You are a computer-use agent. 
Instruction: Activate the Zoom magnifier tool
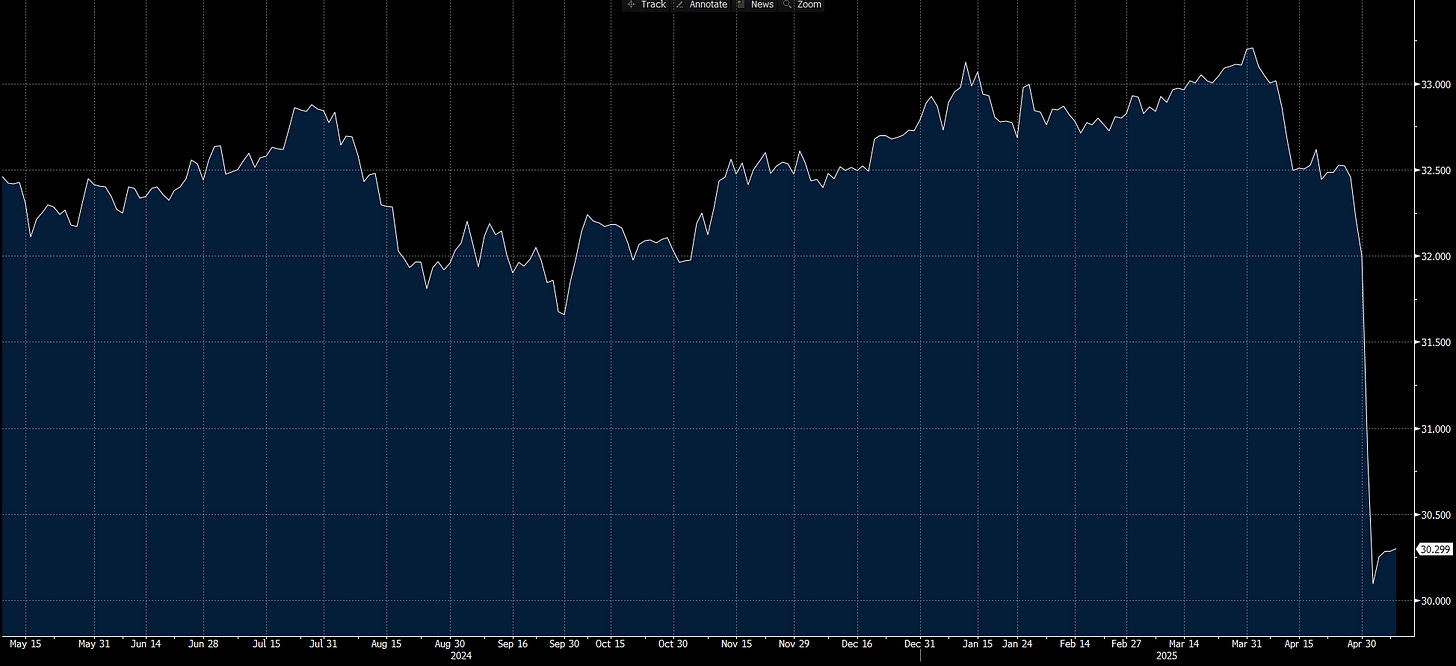click(x=802, y=5)
